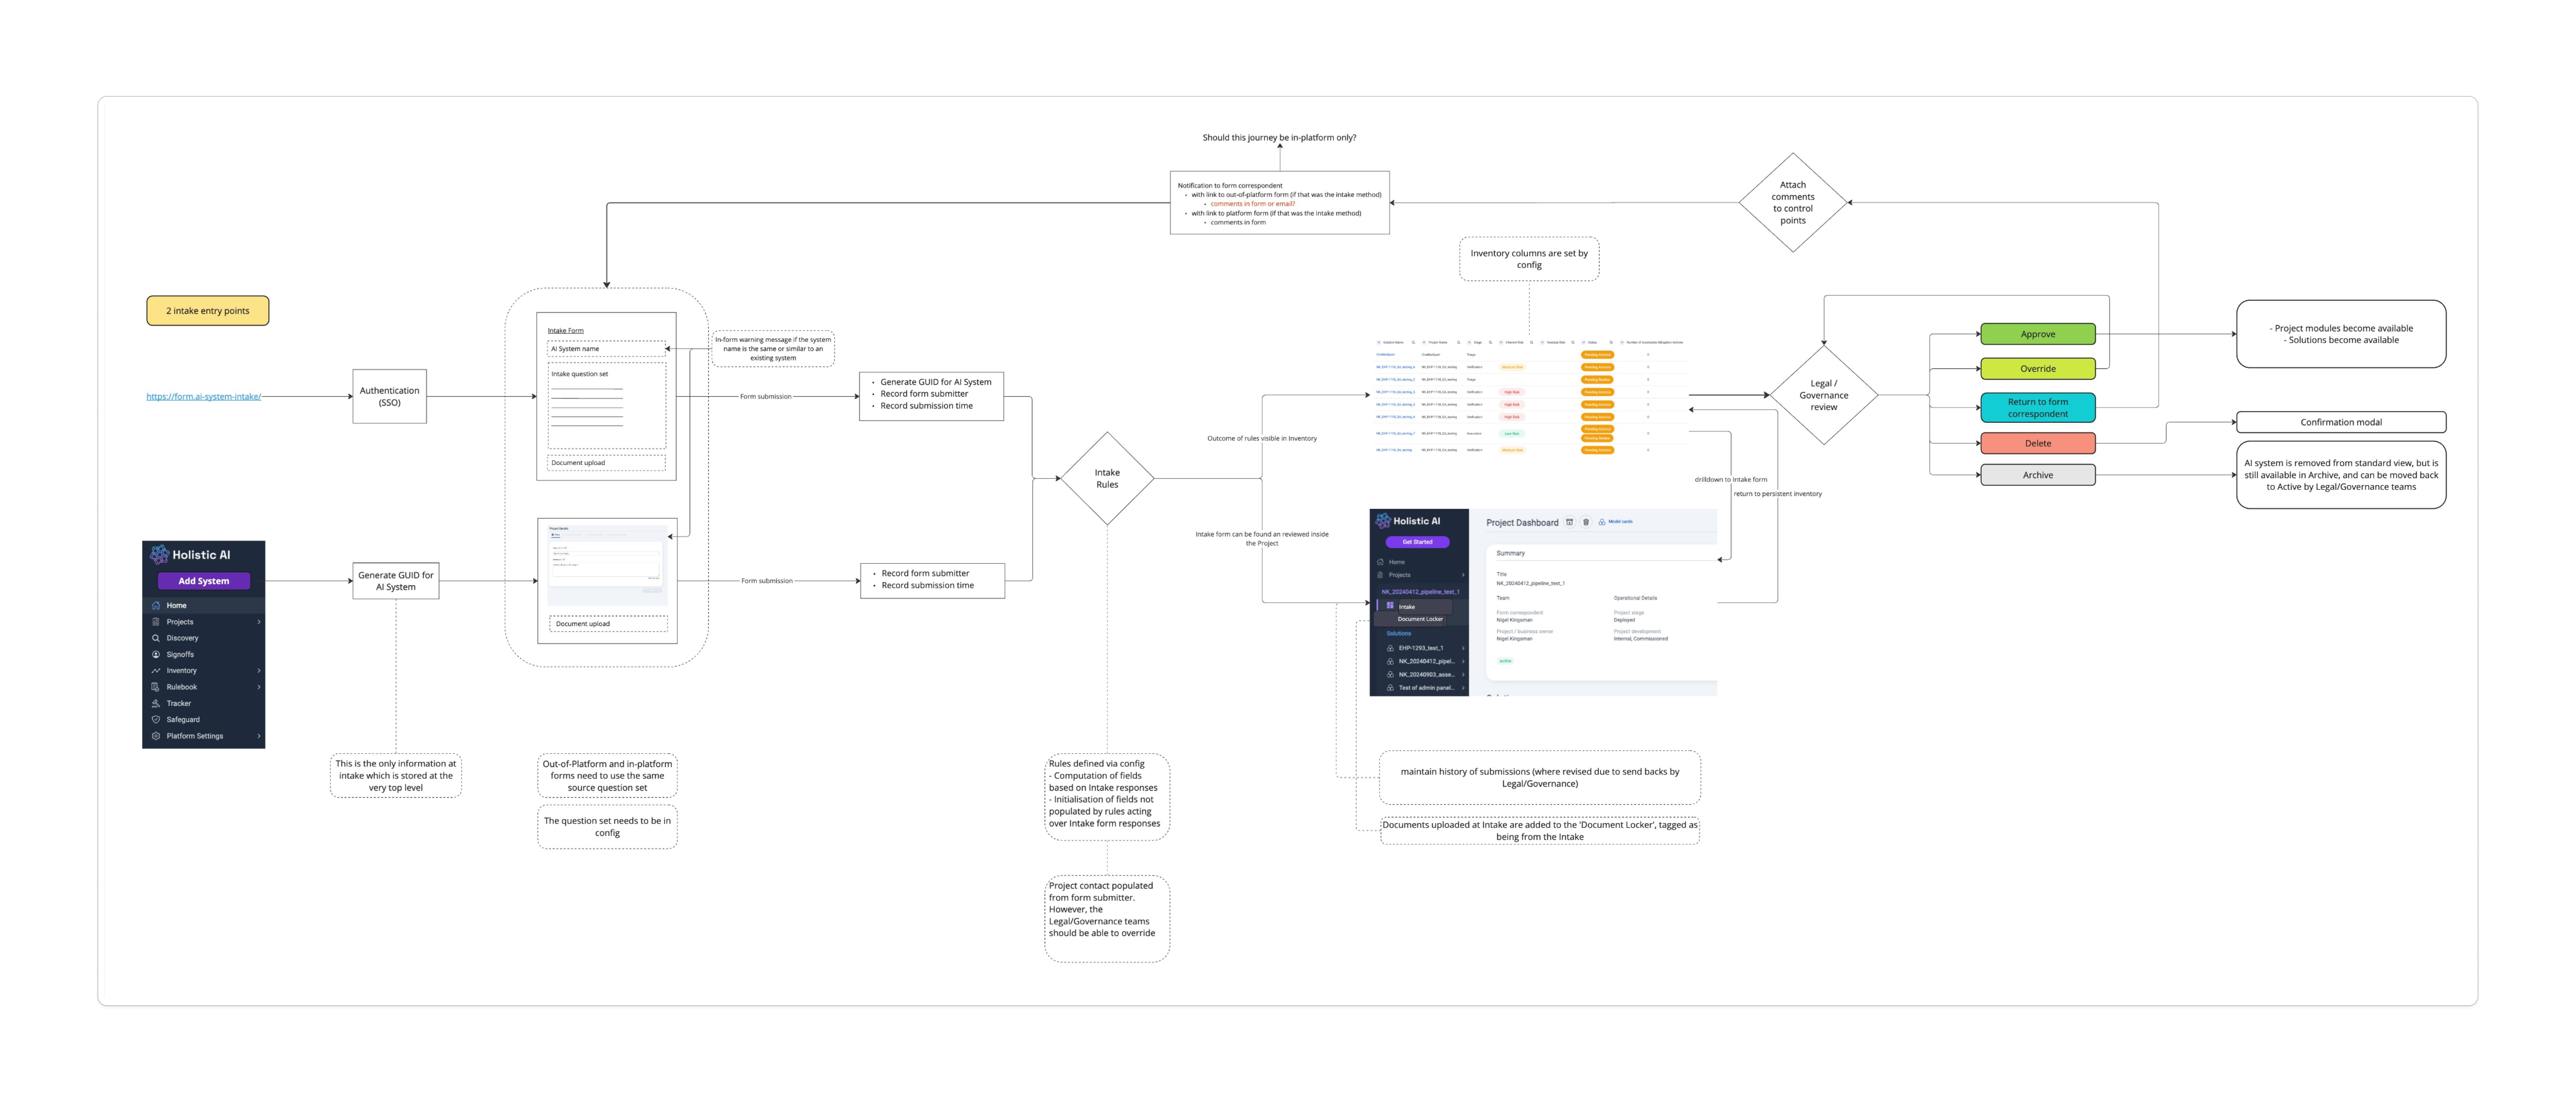Select Document Locker in project sidebar
This screenshot has width=2576, height=1105.
[1420, 619]
